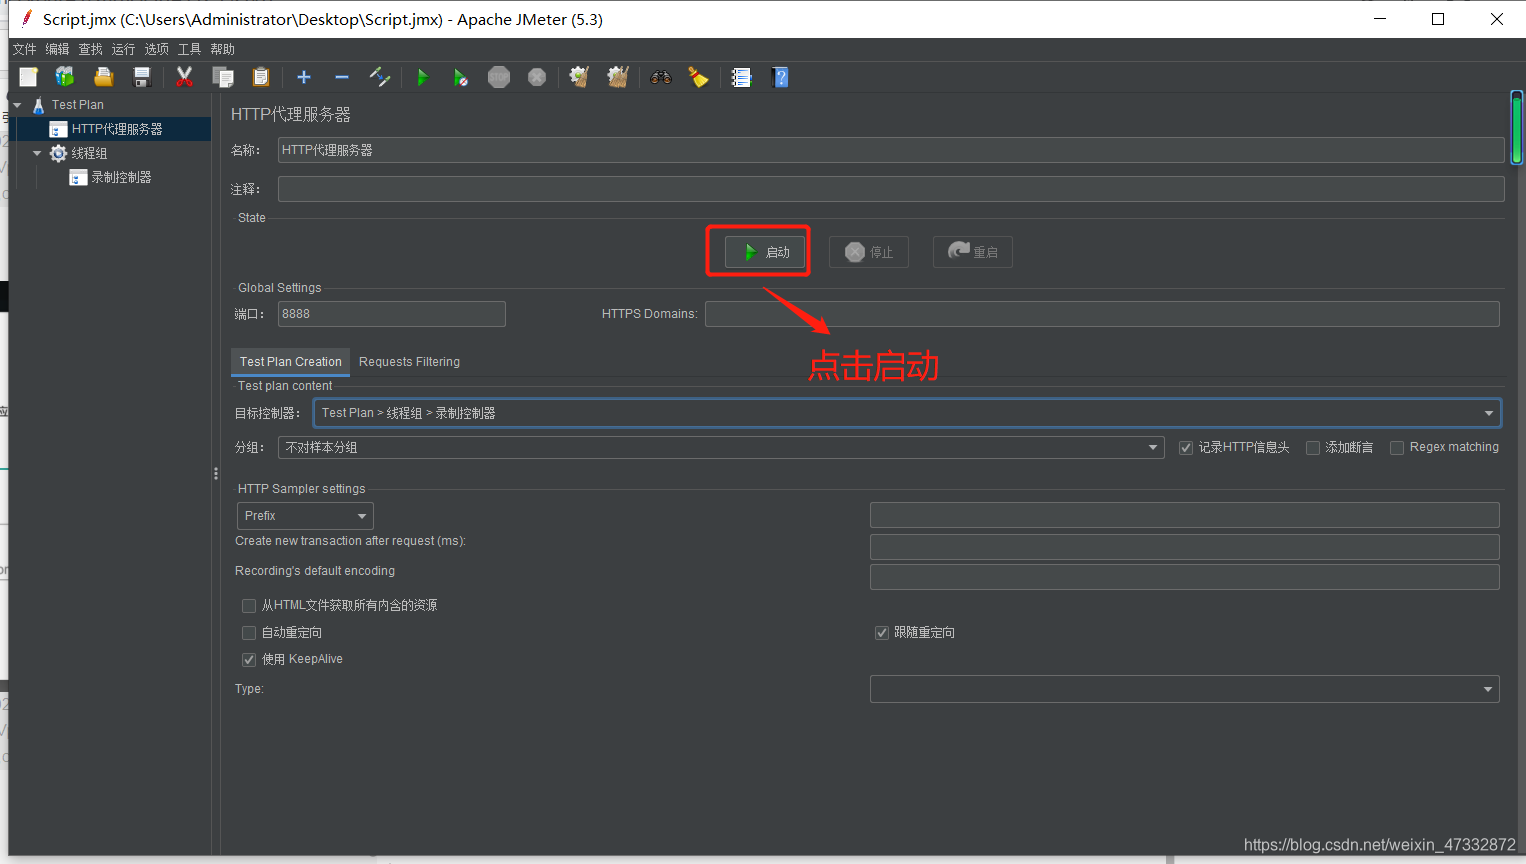This screenshot has height=864, width=1526.
Task: Click the 端口 port field showing 8888
Action: (392, 314)
